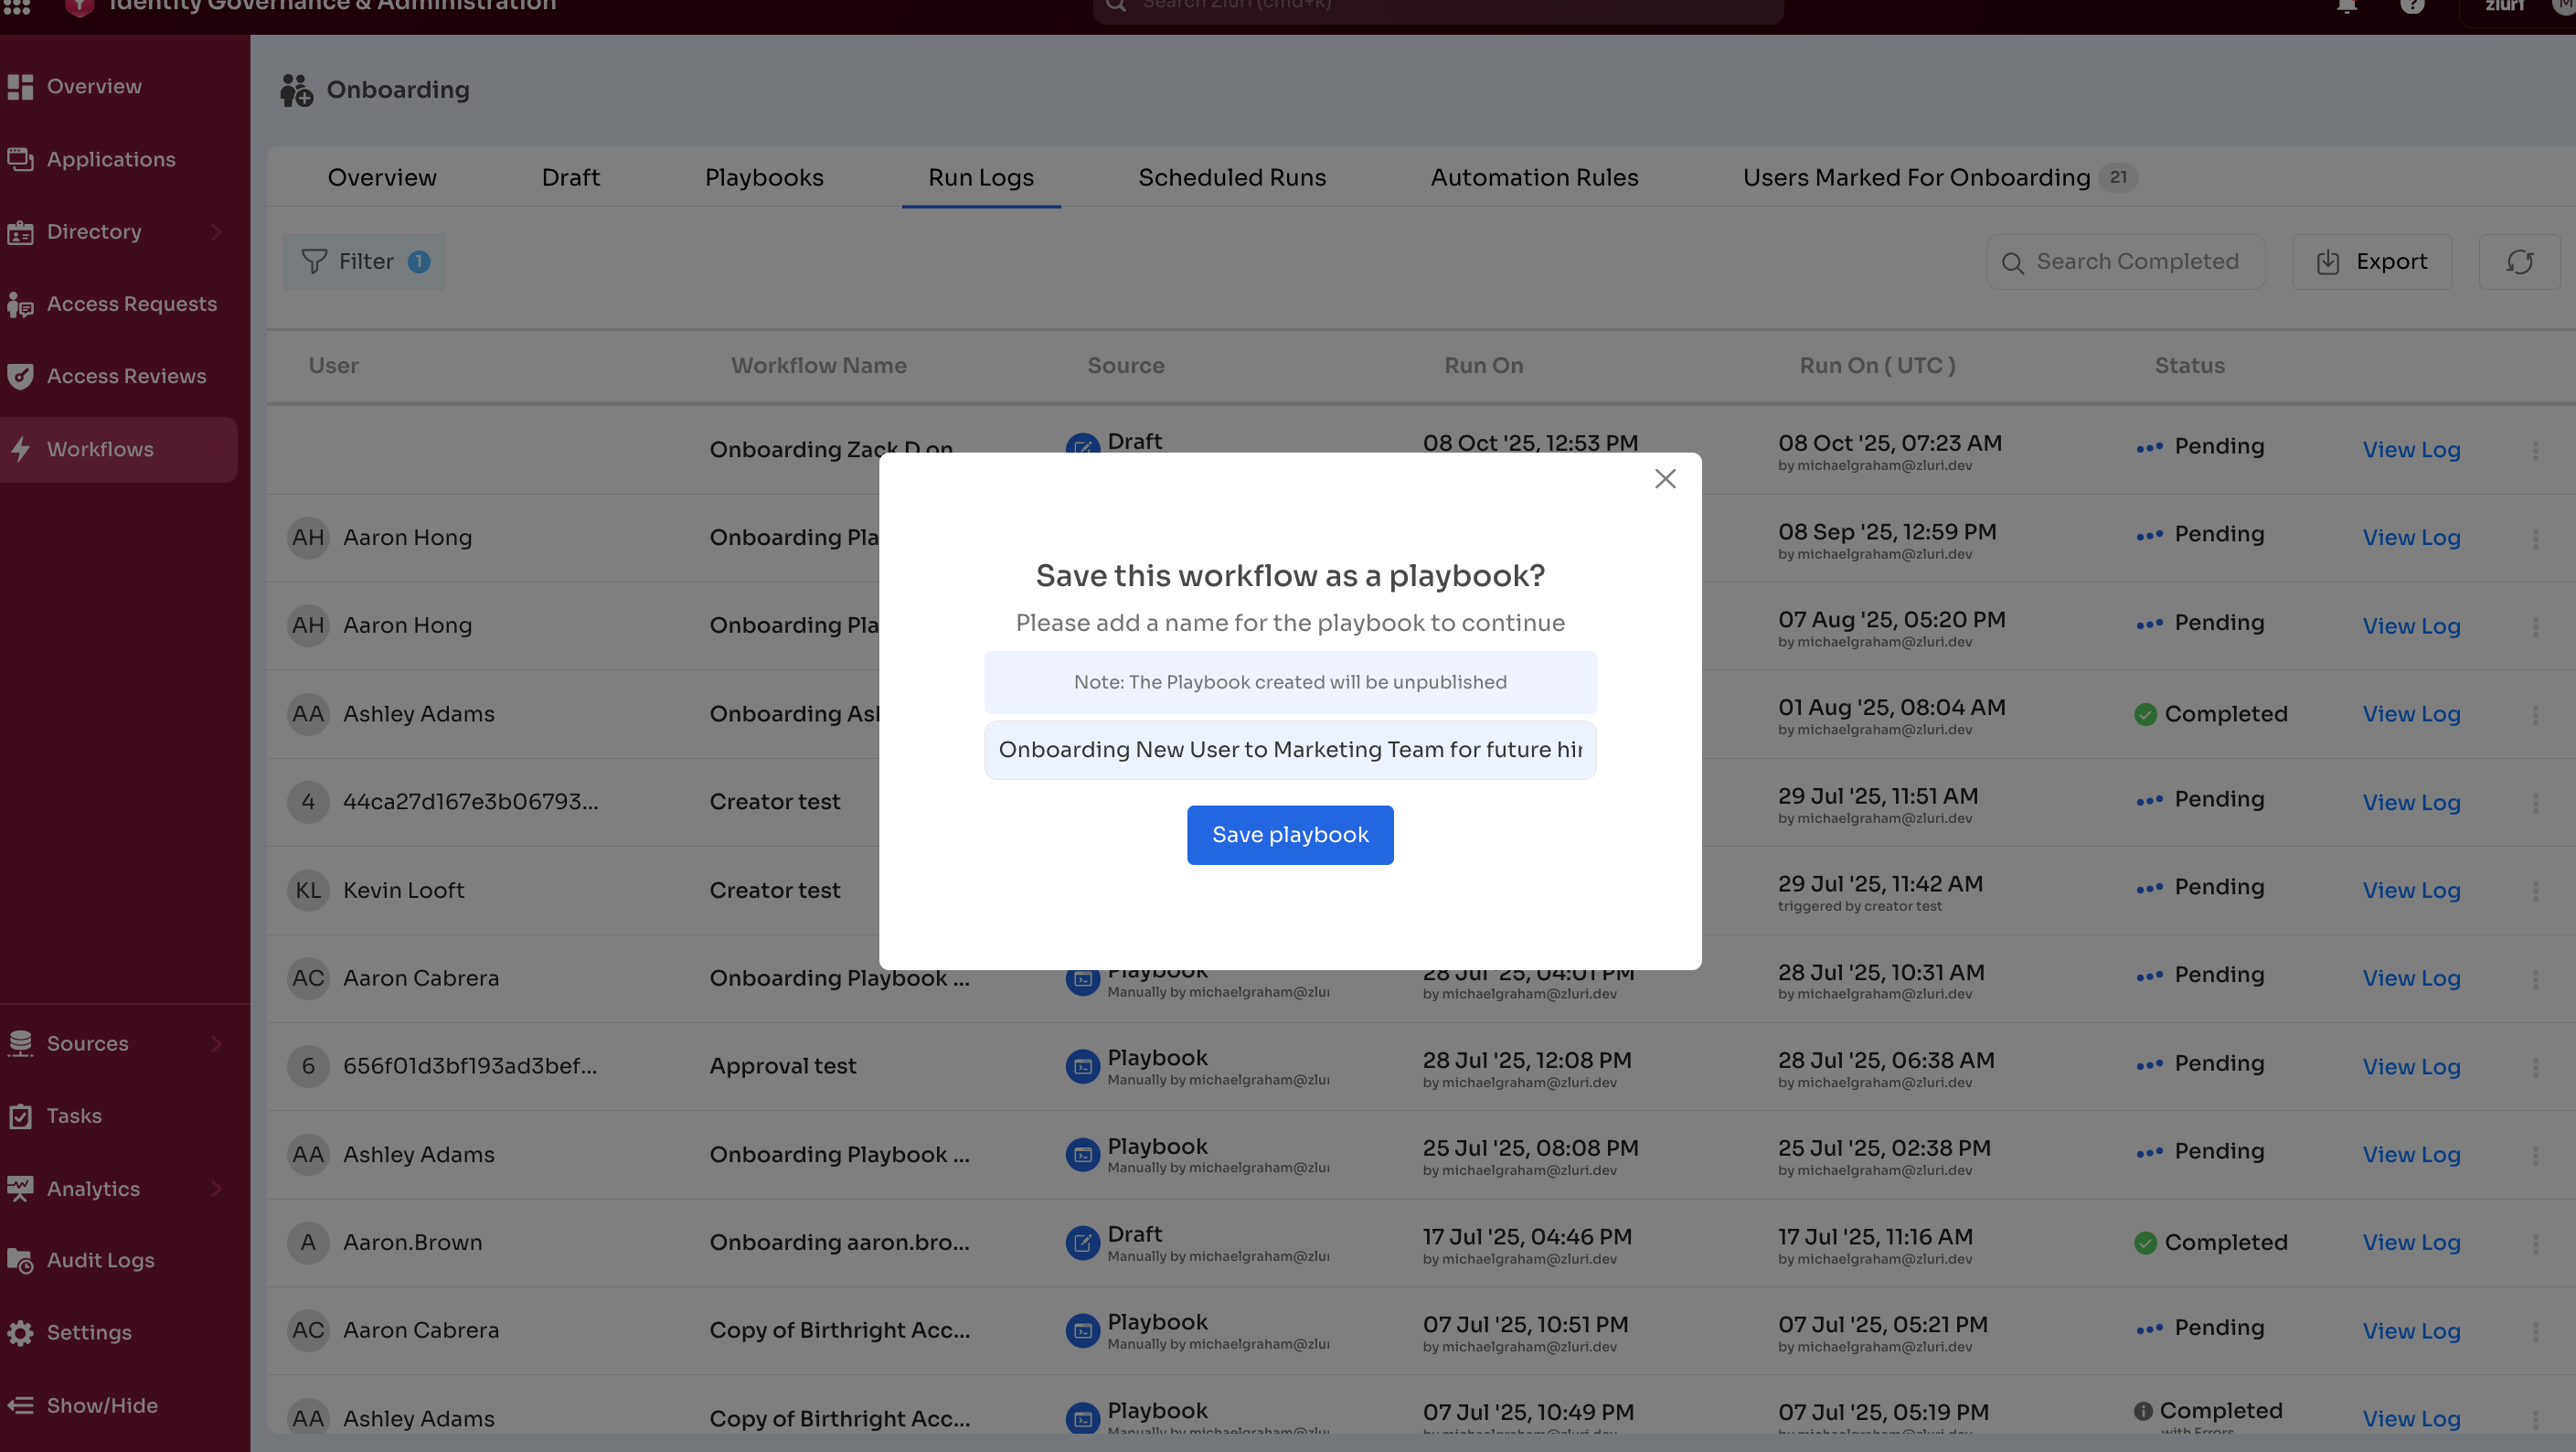Open the app launcher grid icon
The image size is (2576, 1452).
pos(17,6)
